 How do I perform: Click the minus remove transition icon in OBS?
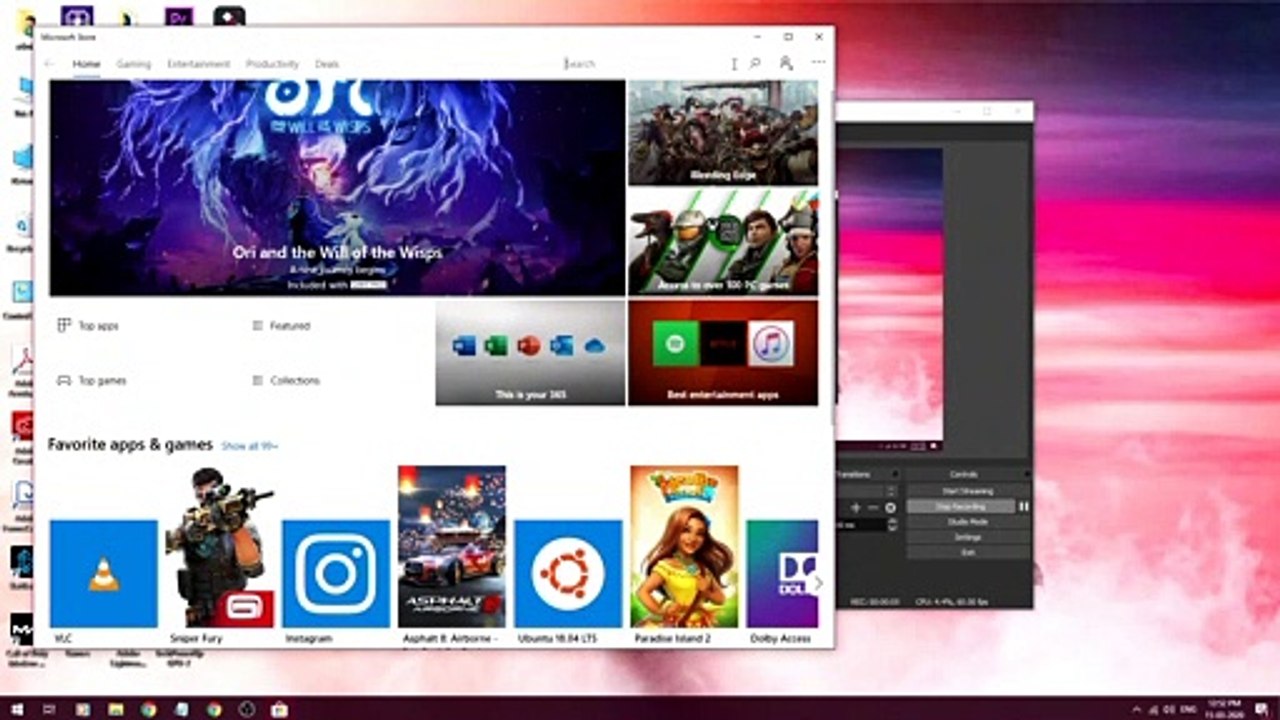(x=873, y=508)
